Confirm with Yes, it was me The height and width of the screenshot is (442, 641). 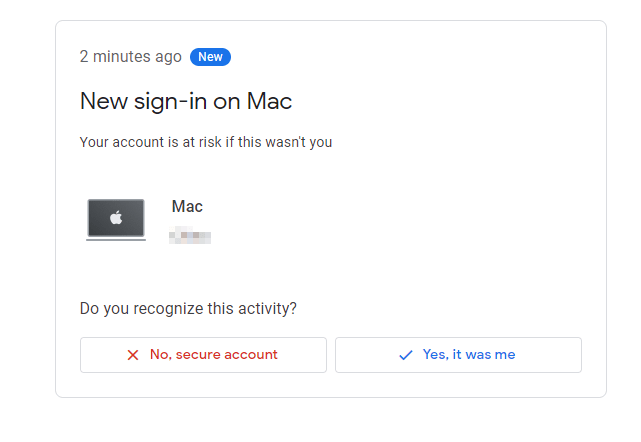[458, 355]
